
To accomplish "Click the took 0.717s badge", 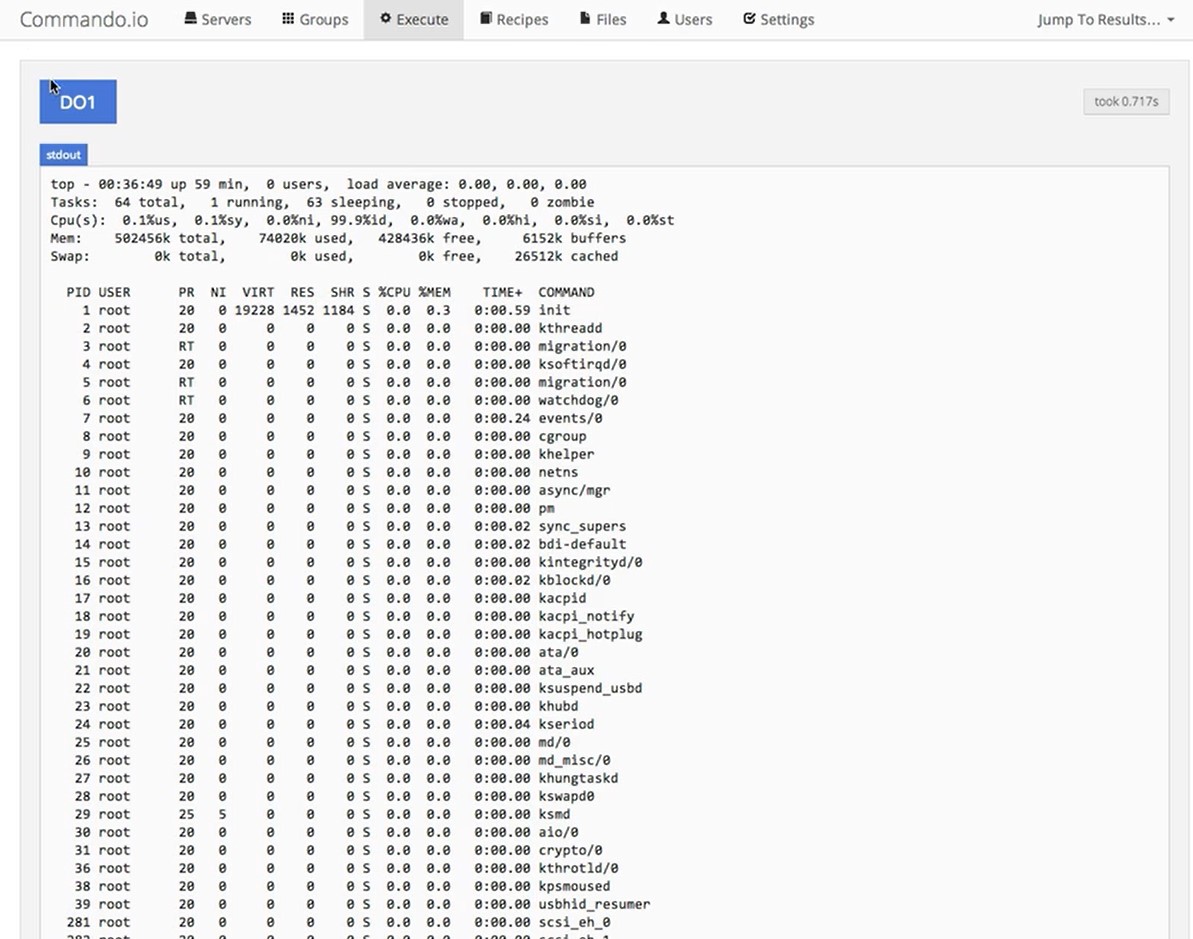I will [1126, 101].
